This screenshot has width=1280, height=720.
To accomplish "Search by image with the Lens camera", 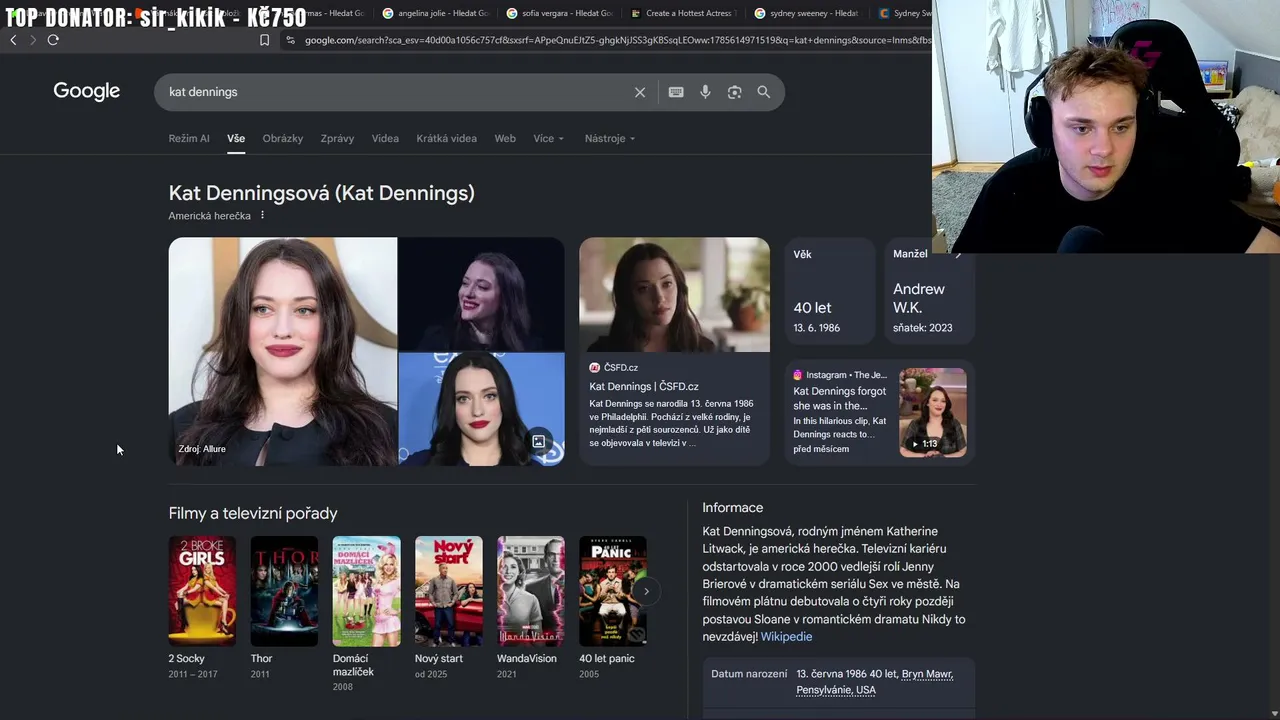I will [734, 92].
